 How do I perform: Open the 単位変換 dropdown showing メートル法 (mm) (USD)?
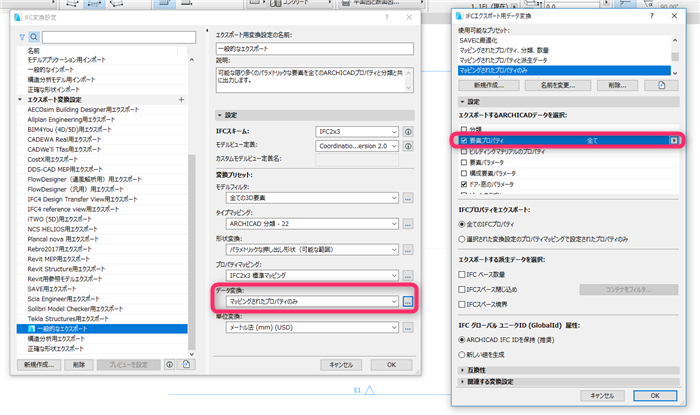point(312,328)
